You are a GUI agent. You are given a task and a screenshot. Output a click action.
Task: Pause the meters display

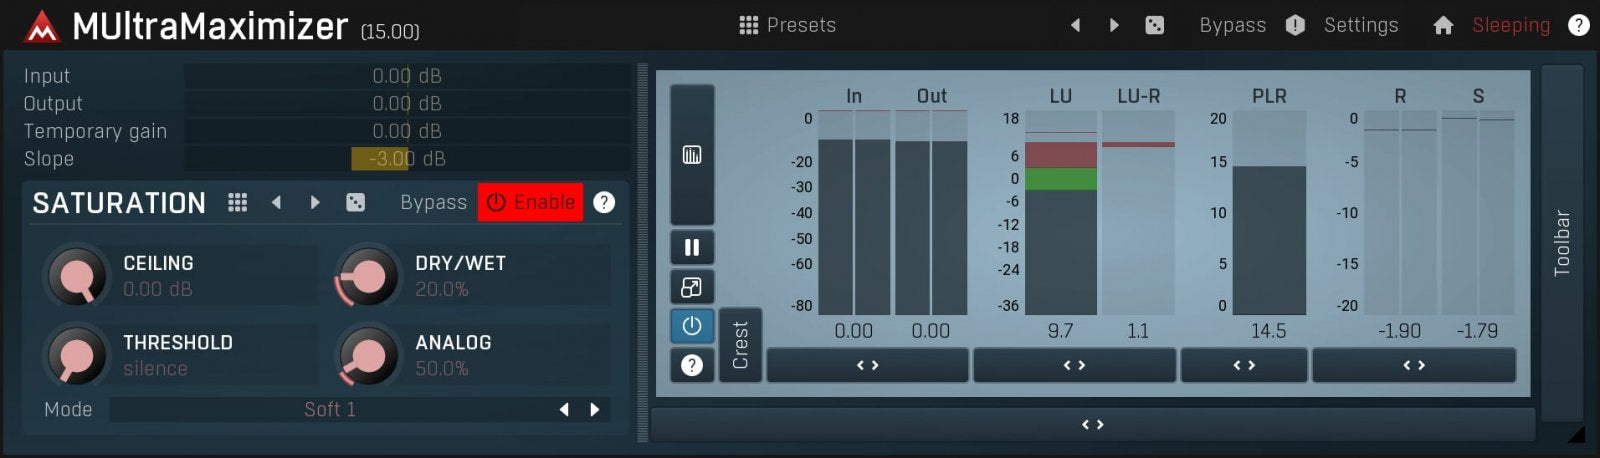(x=692, y=247)
